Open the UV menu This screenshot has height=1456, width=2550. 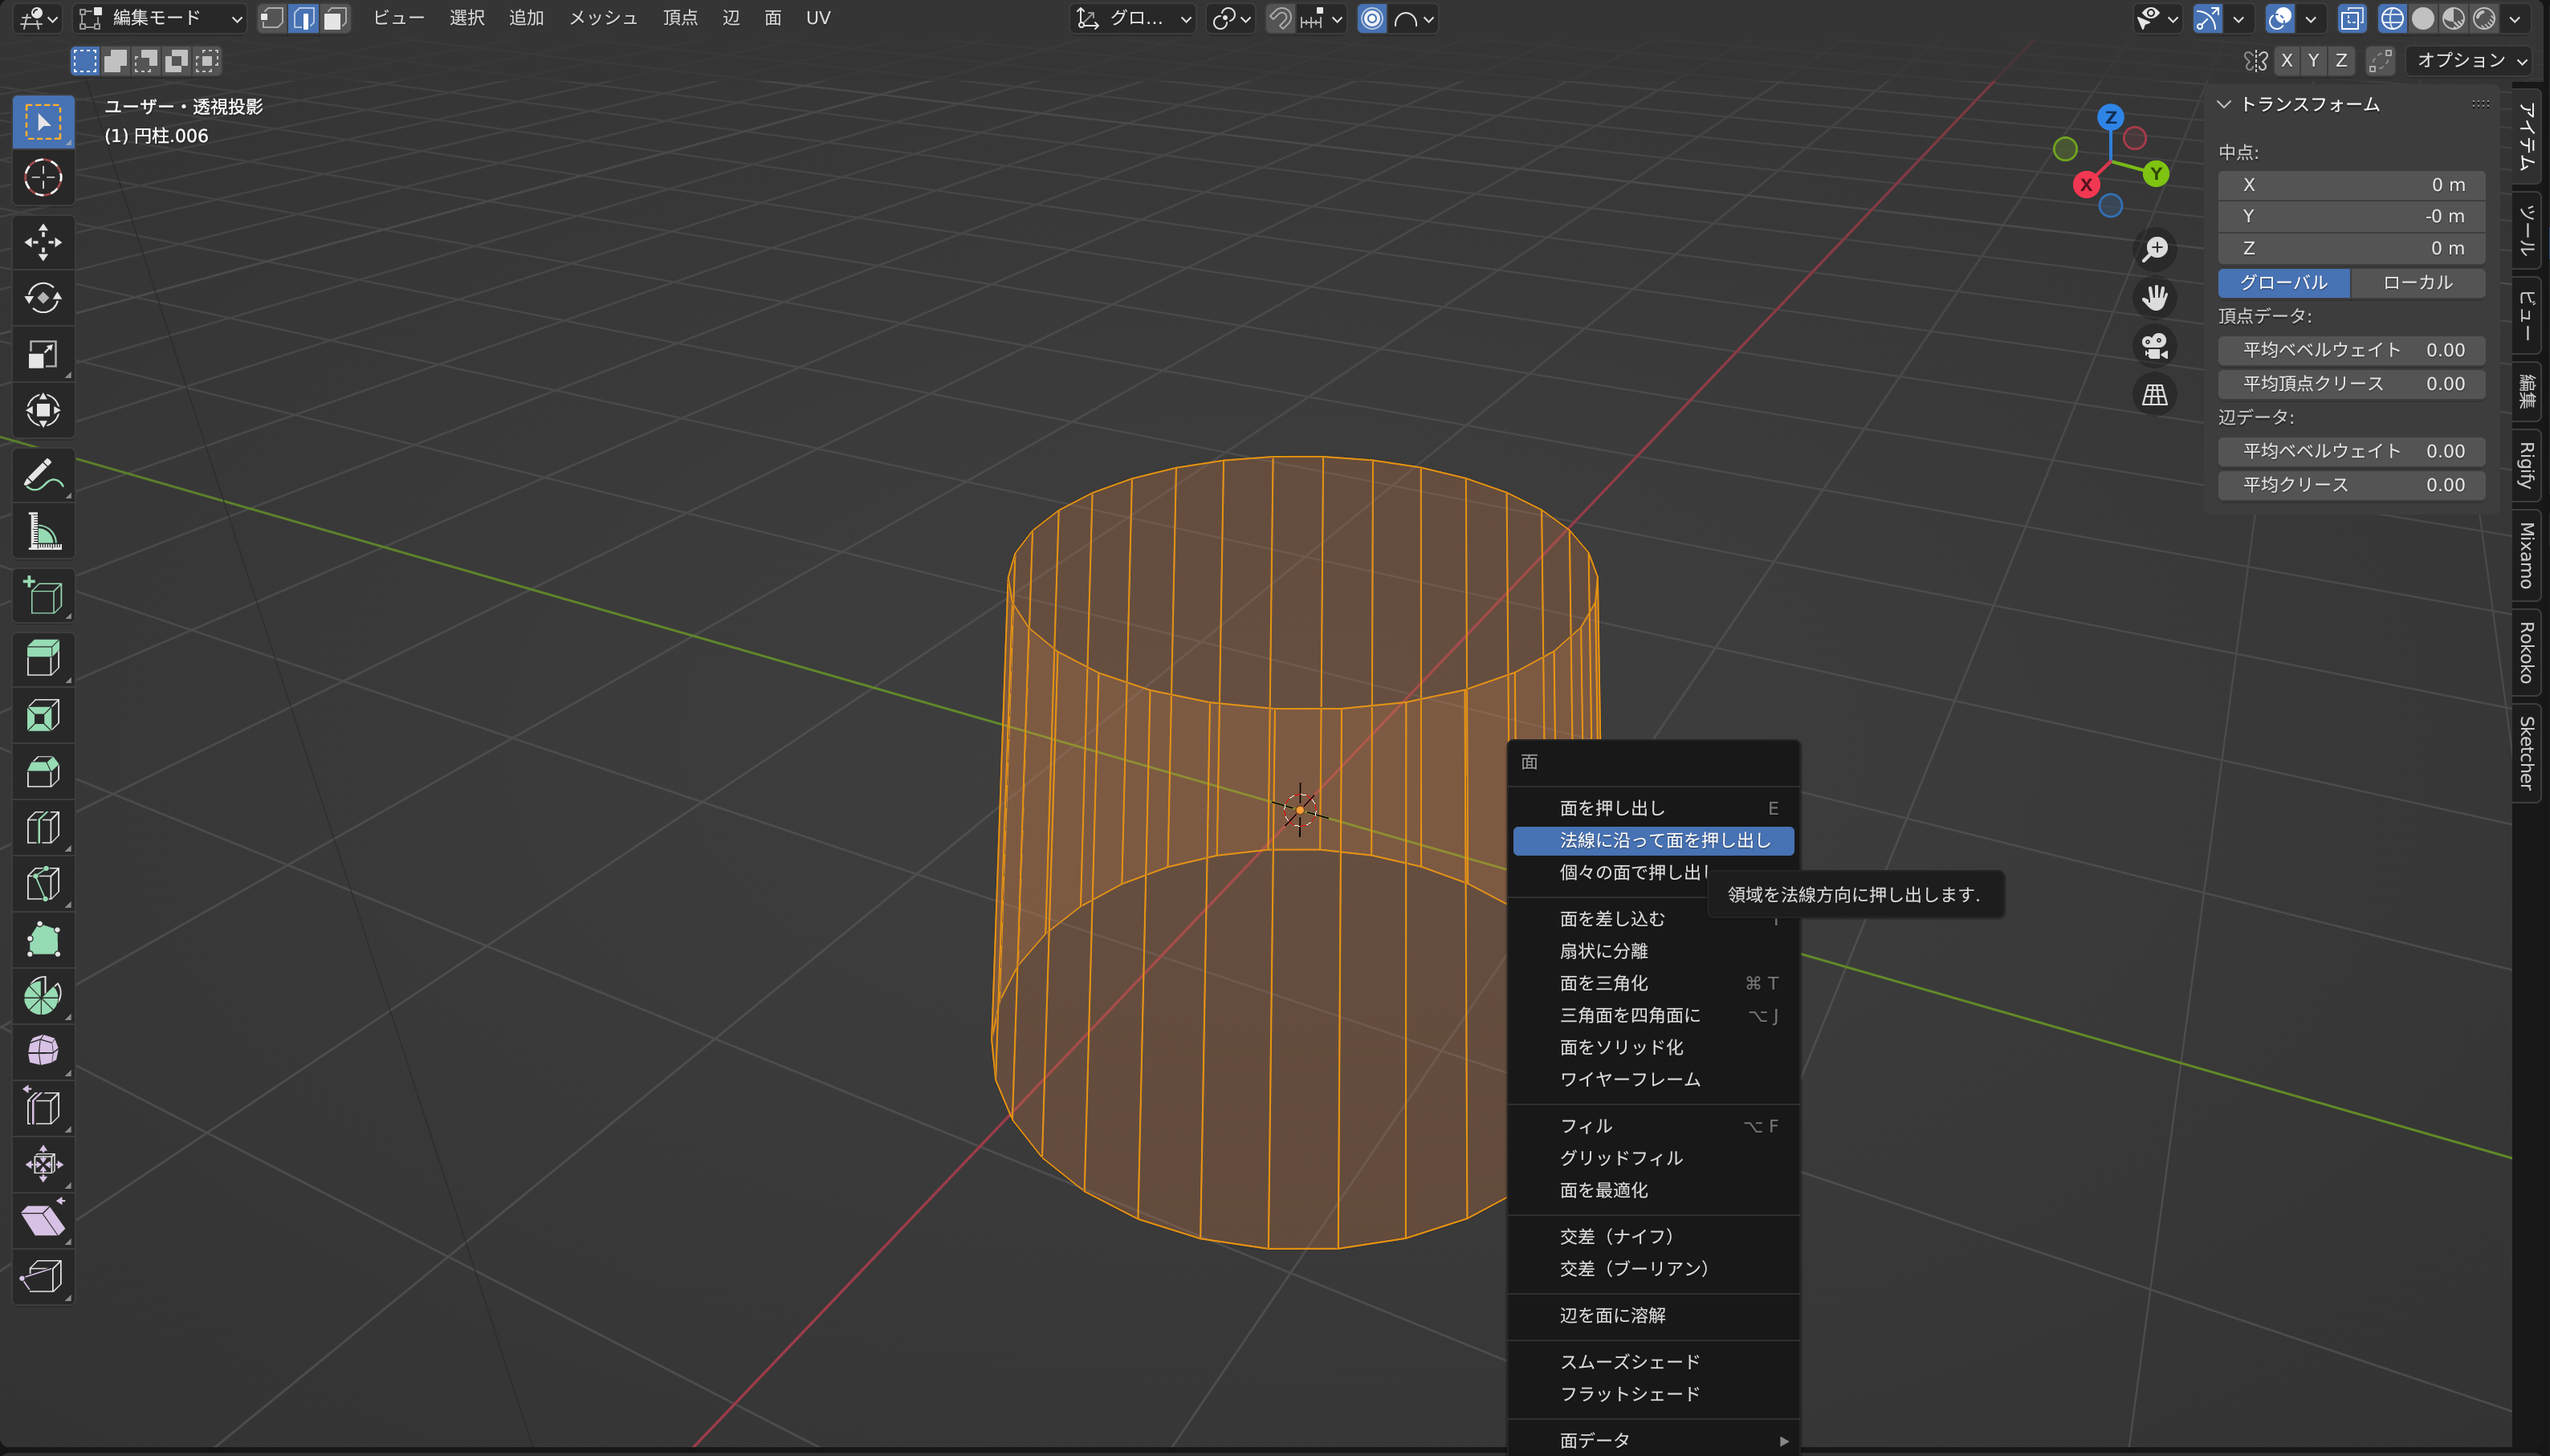pyautogui.click(x=817, y=18)
